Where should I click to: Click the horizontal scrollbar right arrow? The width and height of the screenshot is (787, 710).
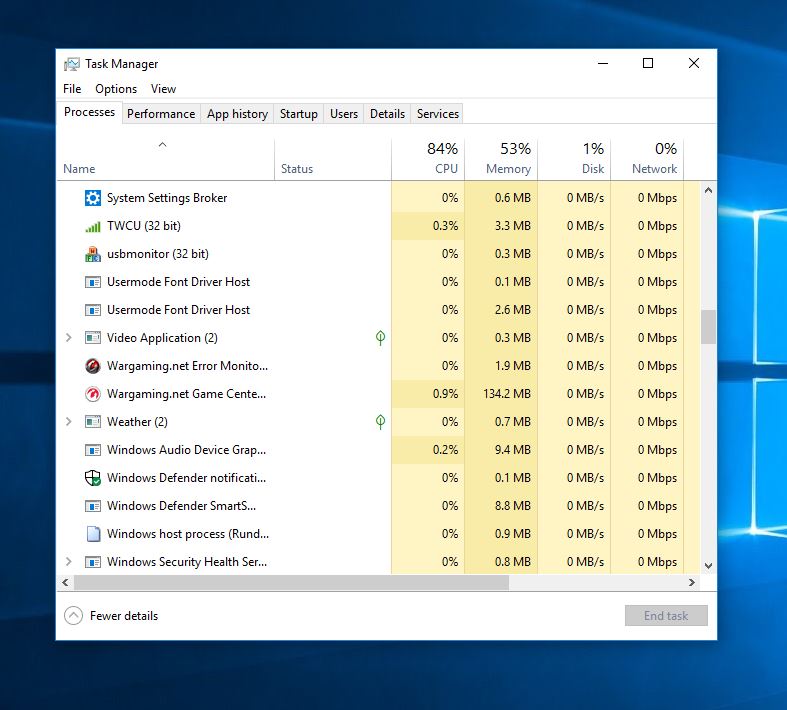click(691, 582)
